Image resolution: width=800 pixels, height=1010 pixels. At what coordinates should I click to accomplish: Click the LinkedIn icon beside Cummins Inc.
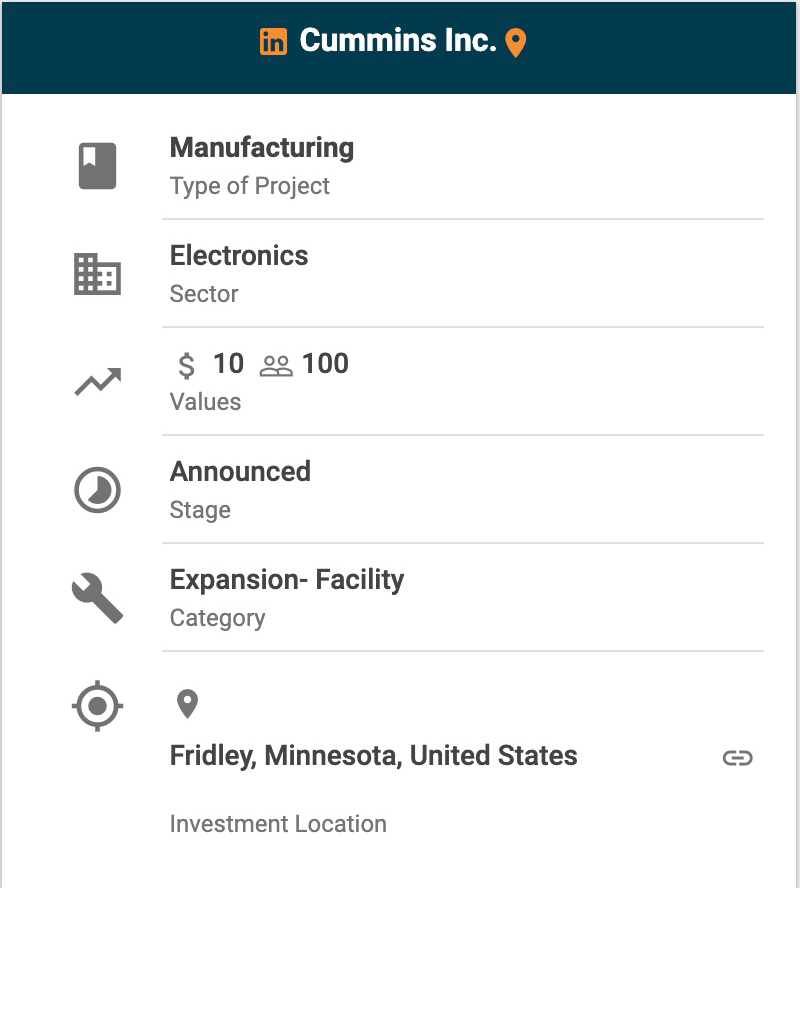pos(273,42)
